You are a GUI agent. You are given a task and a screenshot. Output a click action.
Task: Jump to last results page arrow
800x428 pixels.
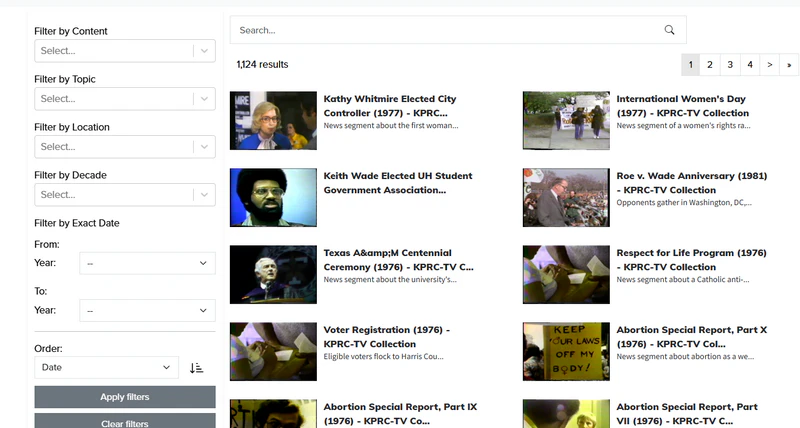pyautogui.click(x=789, y=65)
